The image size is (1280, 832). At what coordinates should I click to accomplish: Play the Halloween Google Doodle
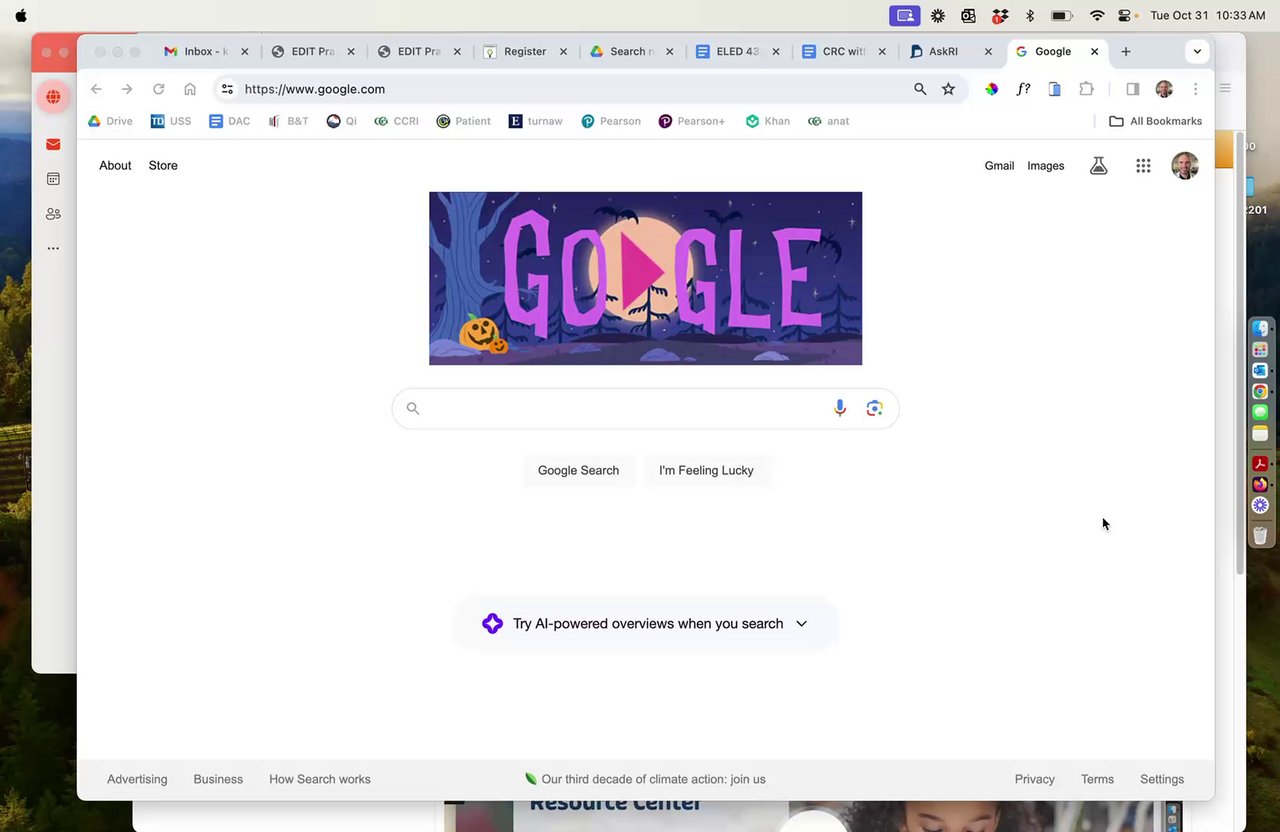click(x=645, y=278)
